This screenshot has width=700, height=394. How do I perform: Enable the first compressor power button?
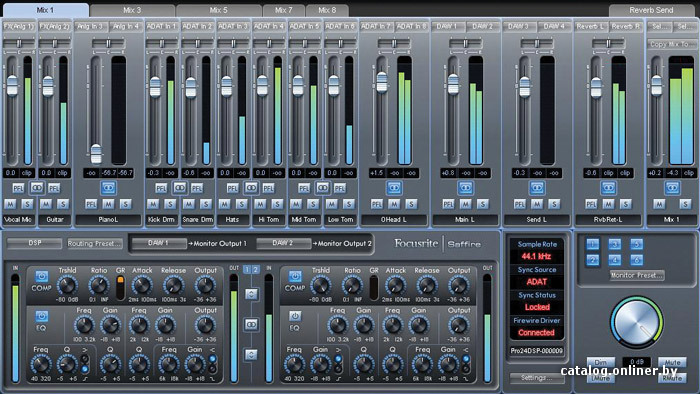pos(42,277)
